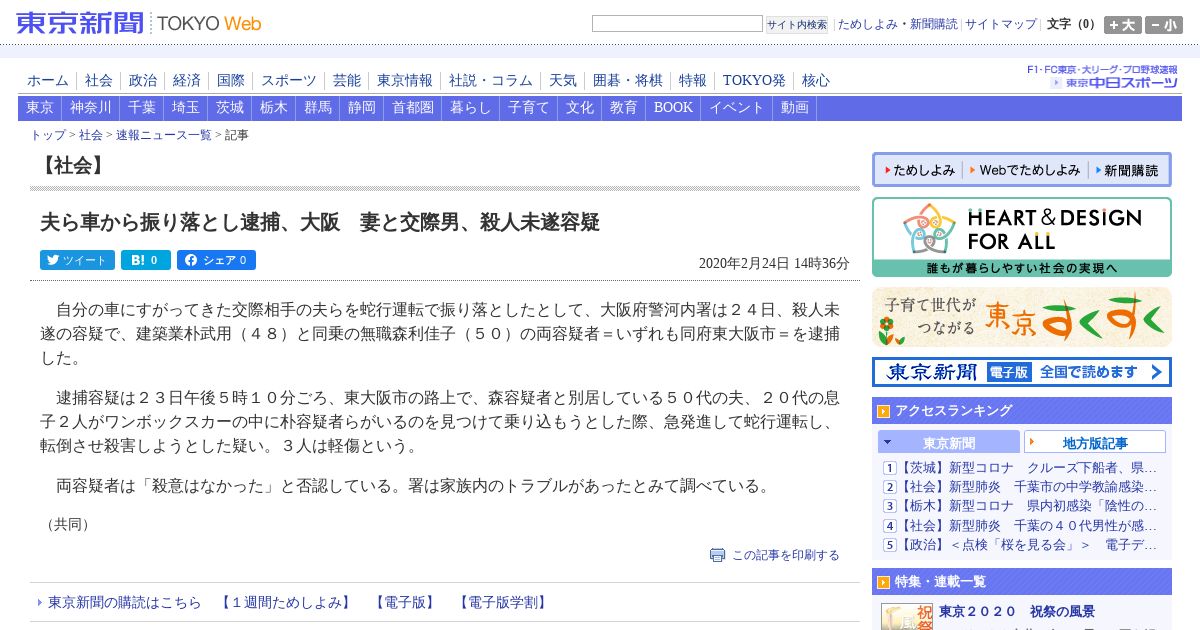The height and width of the screenshot is (630, 1200).
Task: Increase text size with +大 button
Action: (1123, 25)
